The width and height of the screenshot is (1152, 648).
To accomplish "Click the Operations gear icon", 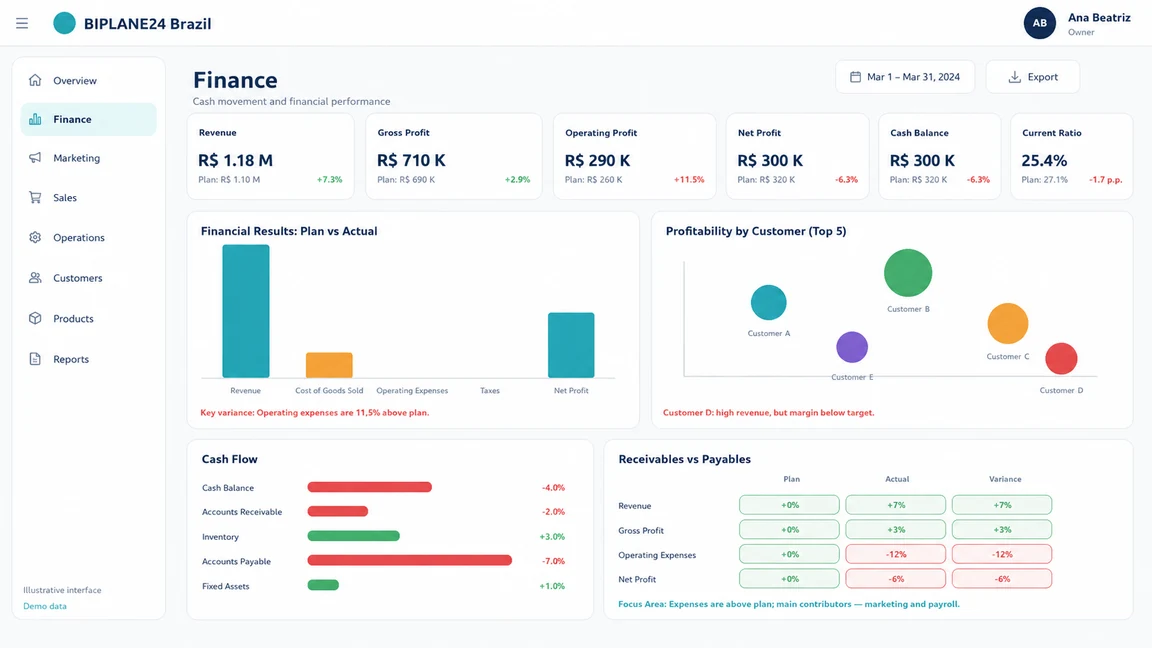I will 35,237.
